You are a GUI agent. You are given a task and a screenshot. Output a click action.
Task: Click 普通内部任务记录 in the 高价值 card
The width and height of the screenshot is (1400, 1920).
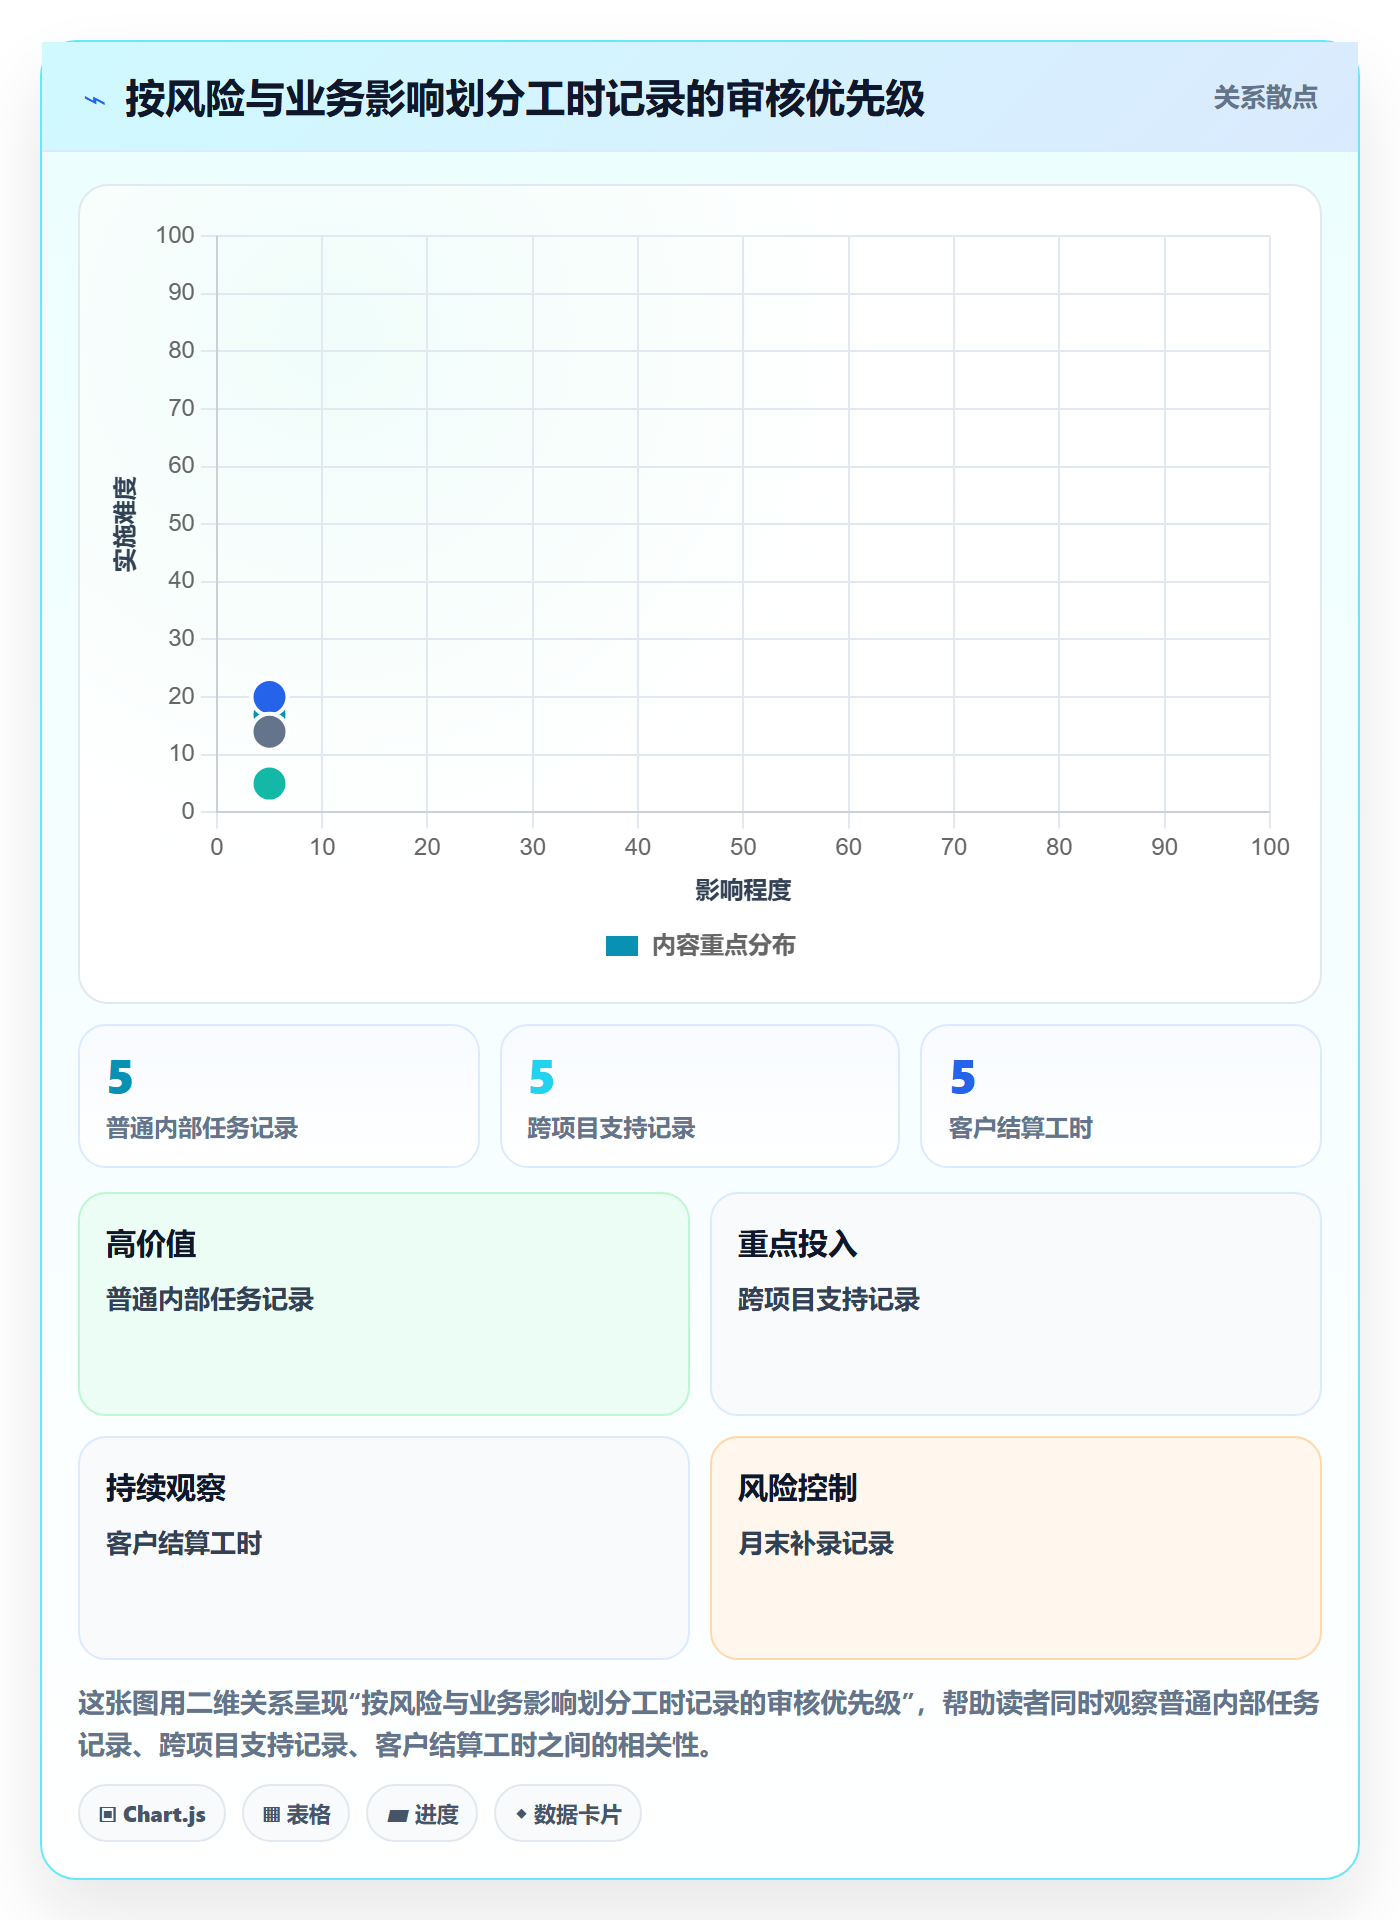(210, 1299)
